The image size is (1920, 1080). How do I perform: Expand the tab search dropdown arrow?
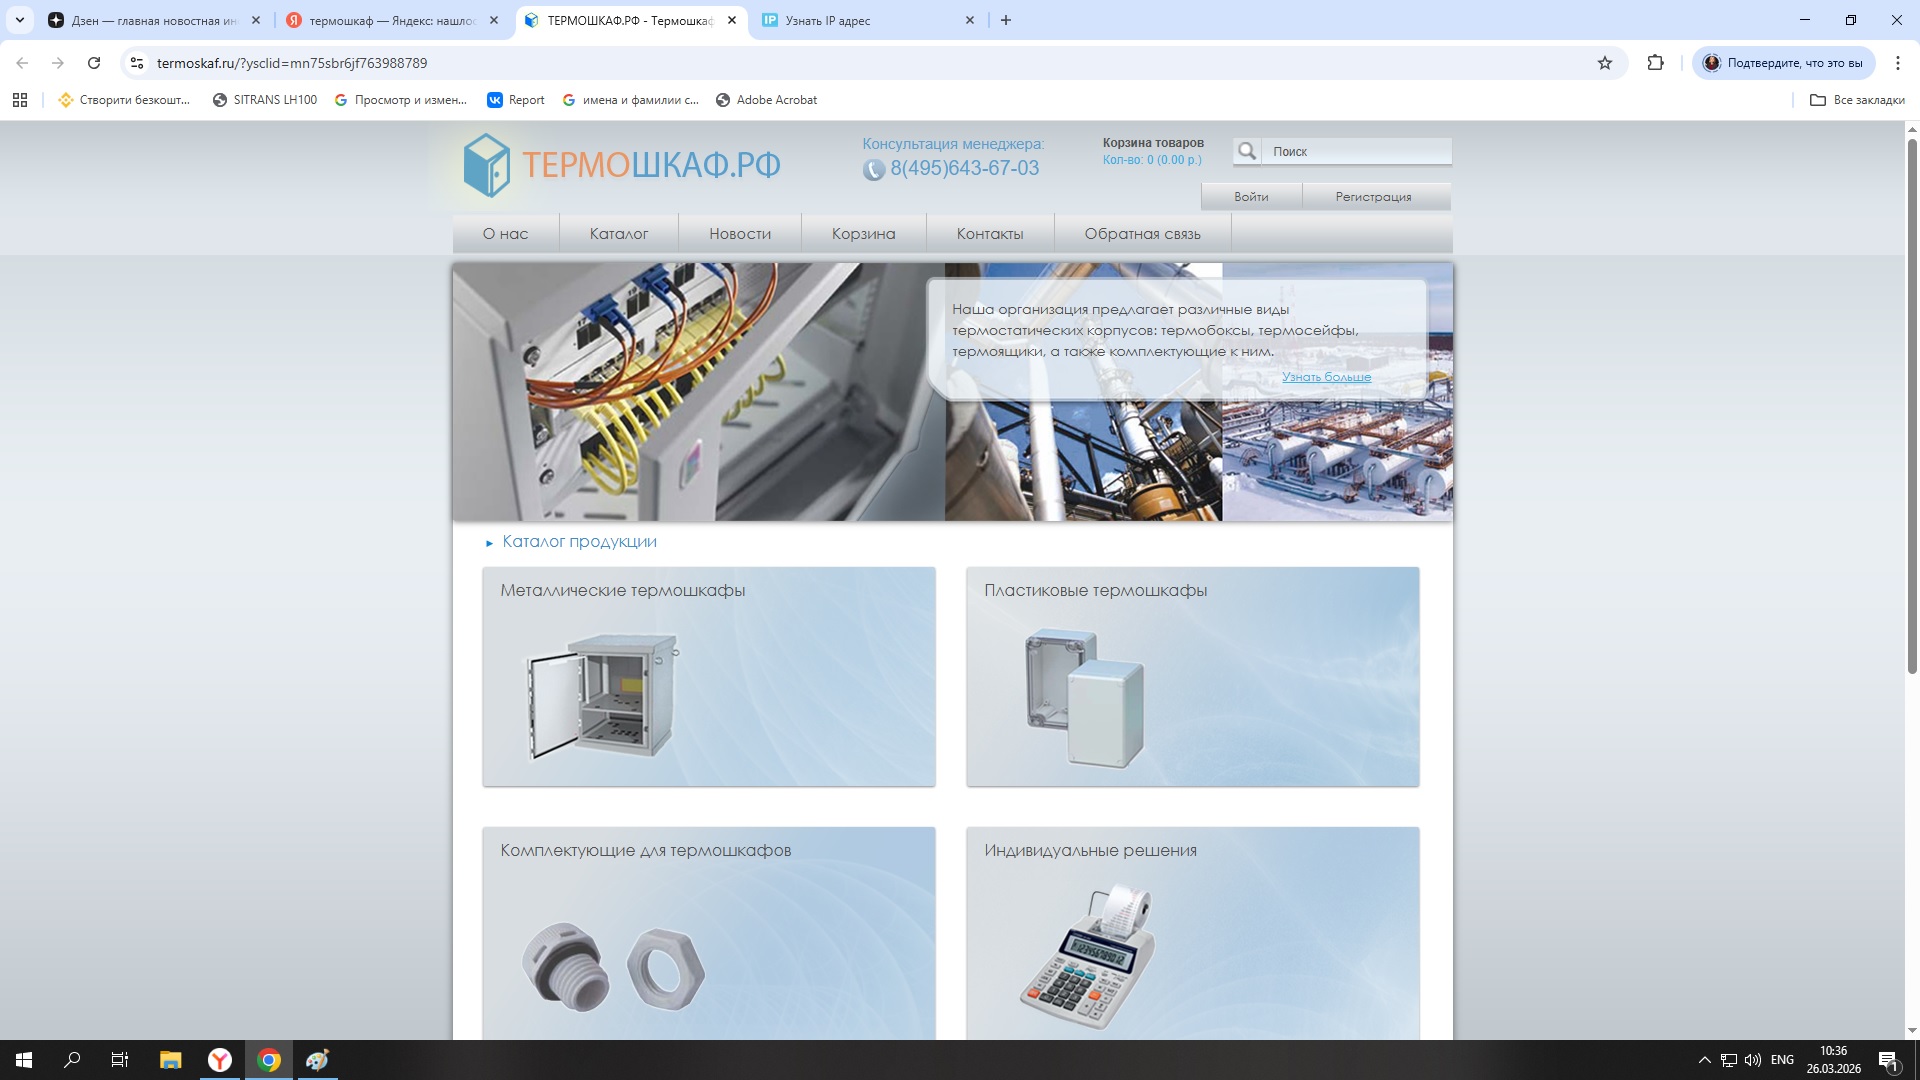[x=19, y=20]
